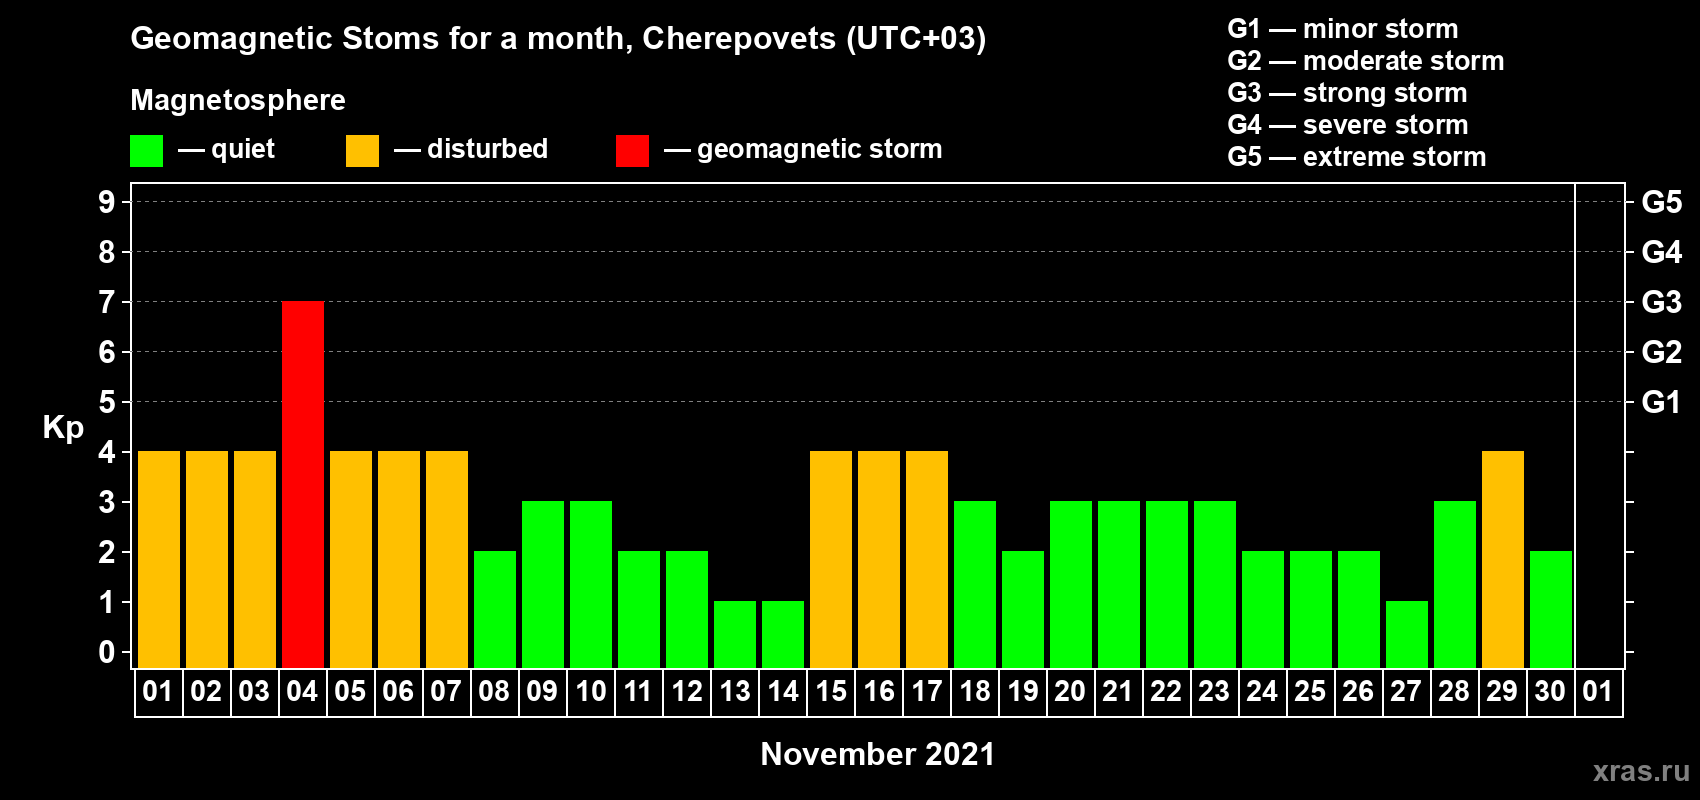This screenshot has height=800, width=1700.
Task: Click the G1 label on right axis
Action: (1662, 402)
